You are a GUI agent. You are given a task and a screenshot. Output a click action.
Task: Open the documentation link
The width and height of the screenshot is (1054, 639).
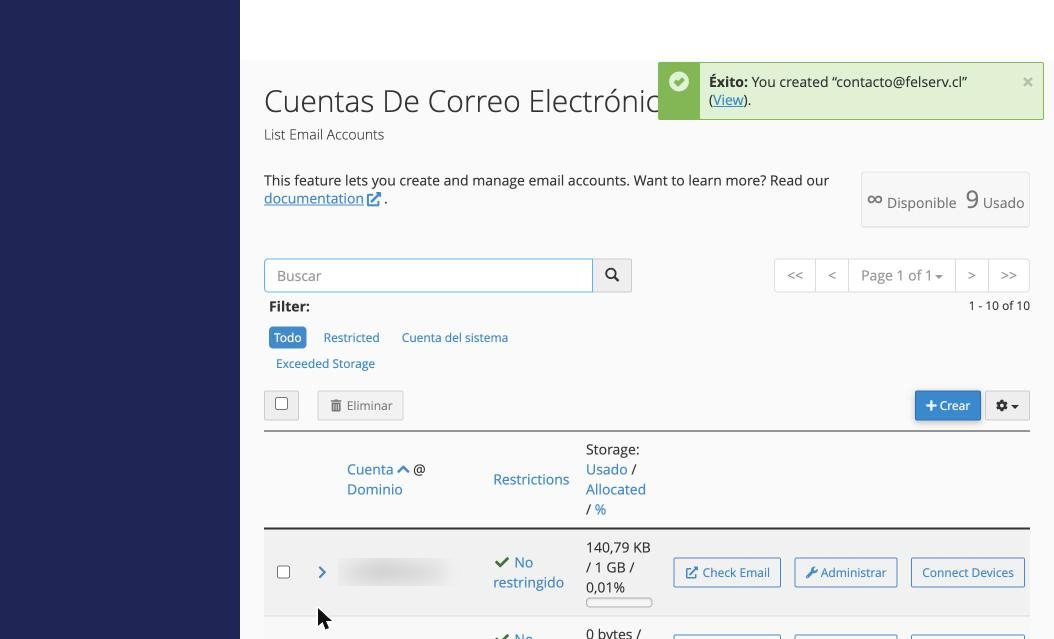tap(313, 199)
